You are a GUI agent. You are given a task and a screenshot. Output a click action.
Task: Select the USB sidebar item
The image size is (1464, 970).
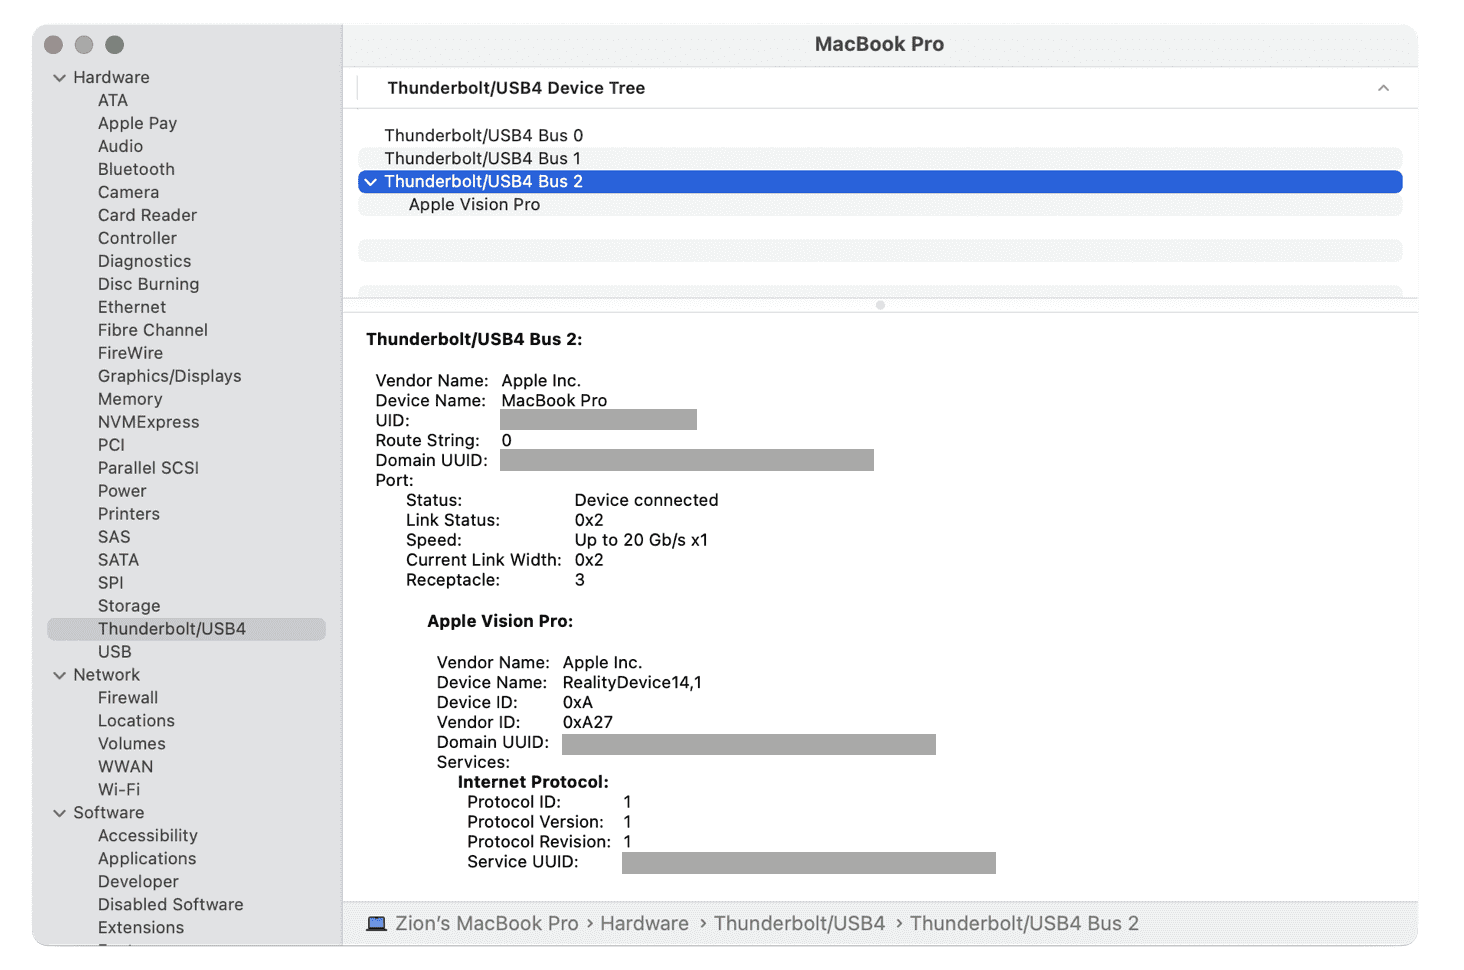click(x=114, y=652)
